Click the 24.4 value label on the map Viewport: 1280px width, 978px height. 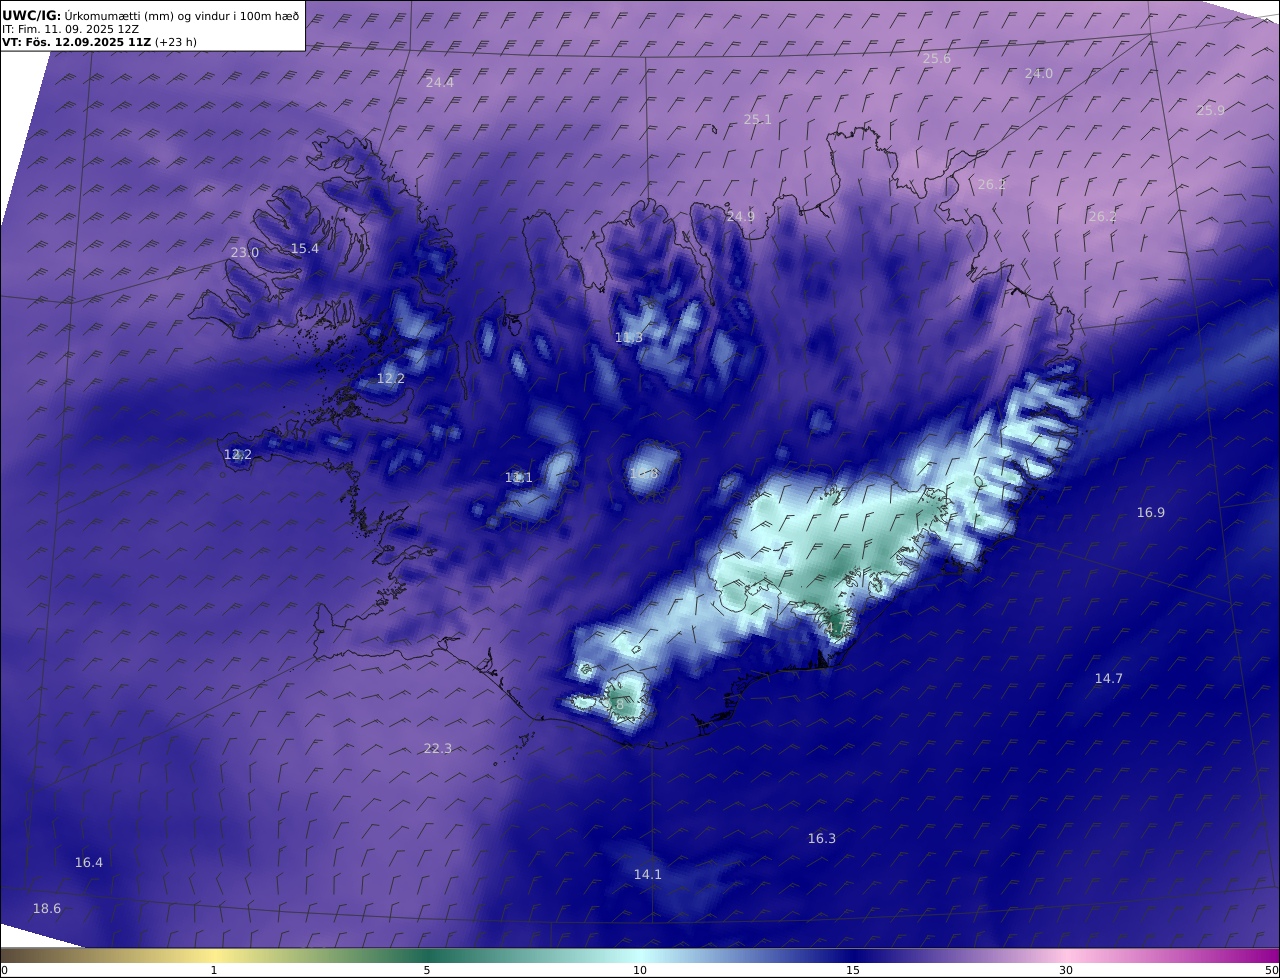coord(440,82)
